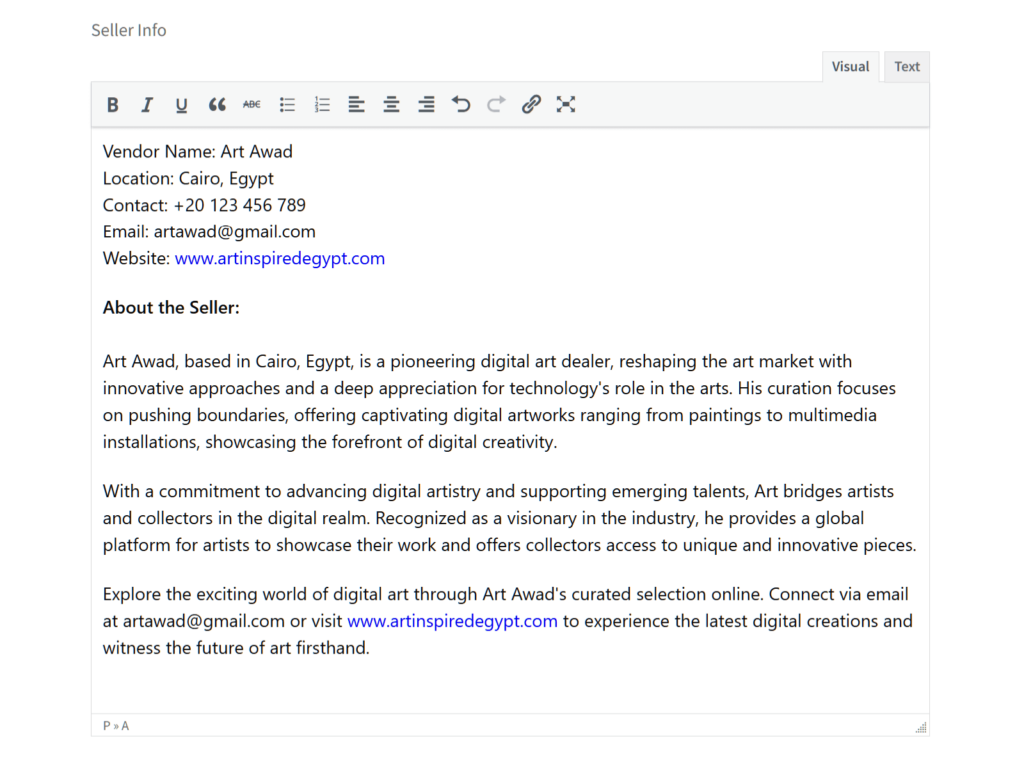This screenshot has width=1024, height=759.
Task: Toggle bold formatting in the editor toolbar
Action: point(113,105)
